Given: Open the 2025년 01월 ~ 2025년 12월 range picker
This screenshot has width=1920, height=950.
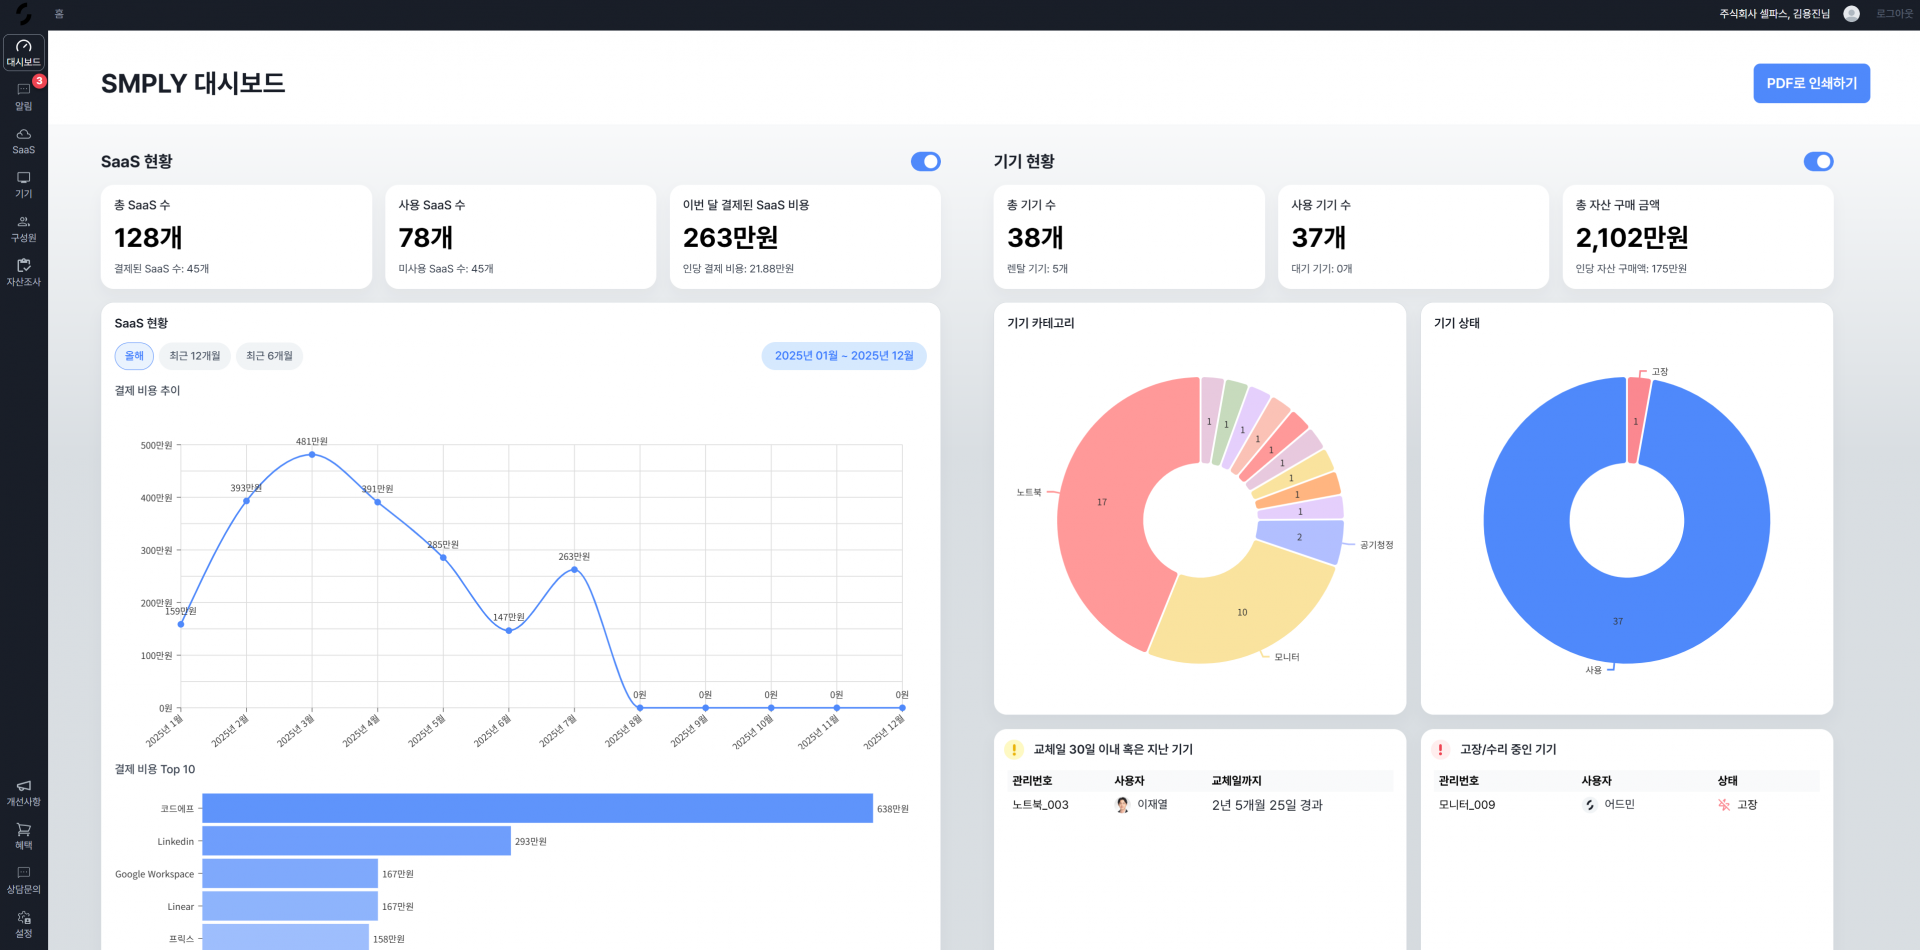Looking at the screenshot, I should coord(844,356).
